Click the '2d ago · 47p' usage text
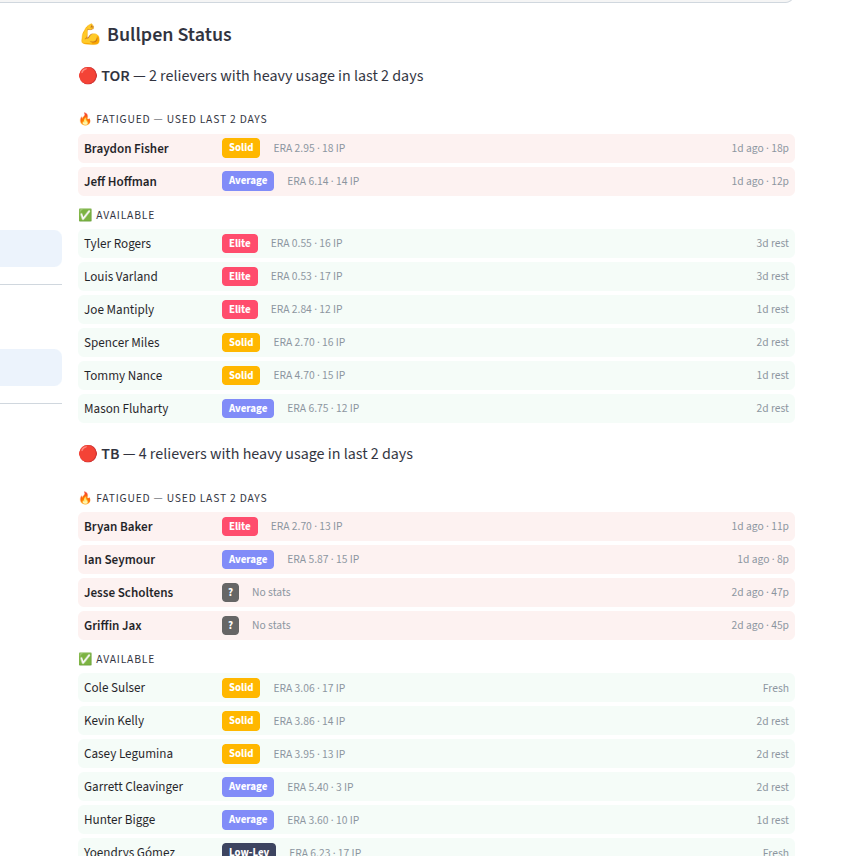850x856 pixels. click(760, 592)
